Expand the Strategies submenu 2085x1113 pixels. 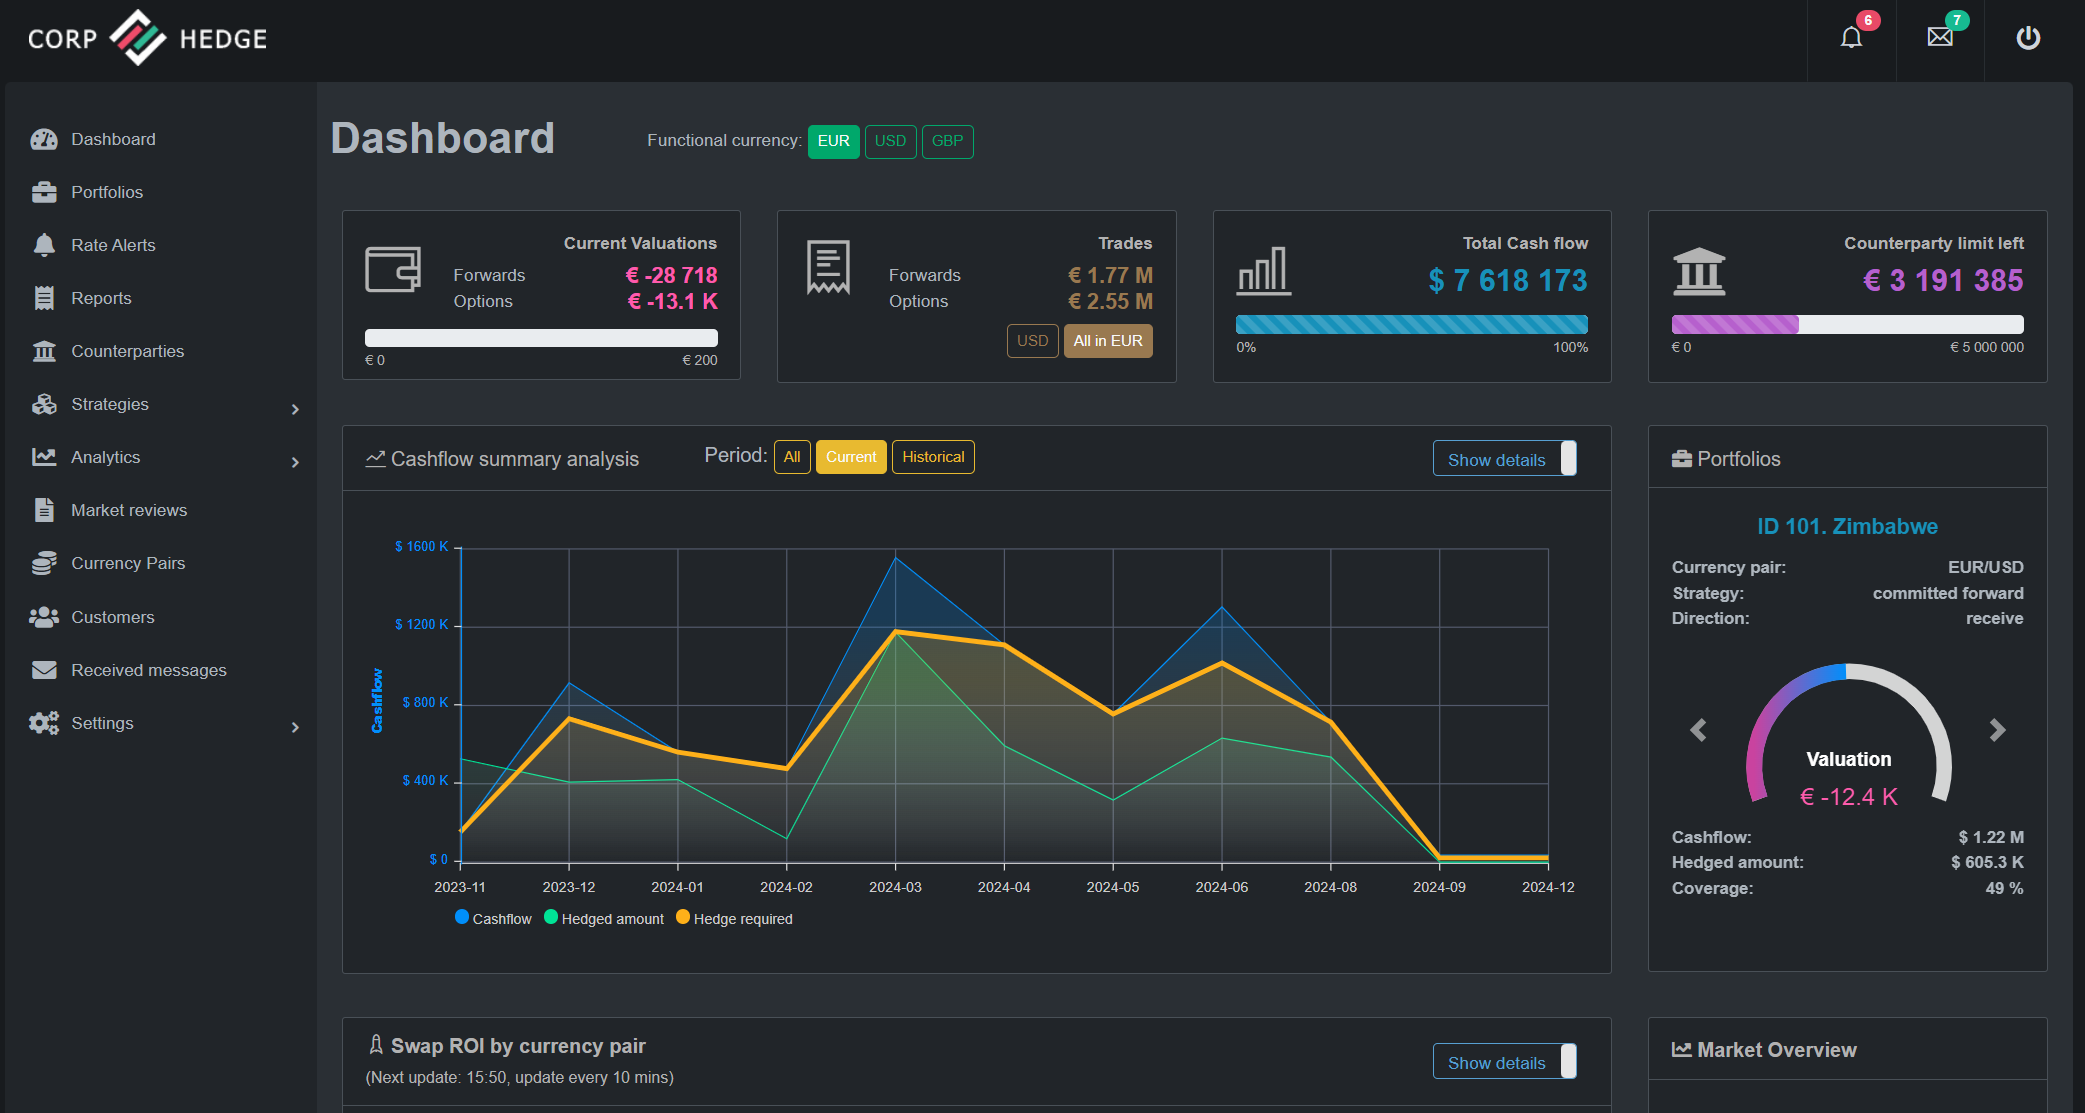click(x=295, y=409)
